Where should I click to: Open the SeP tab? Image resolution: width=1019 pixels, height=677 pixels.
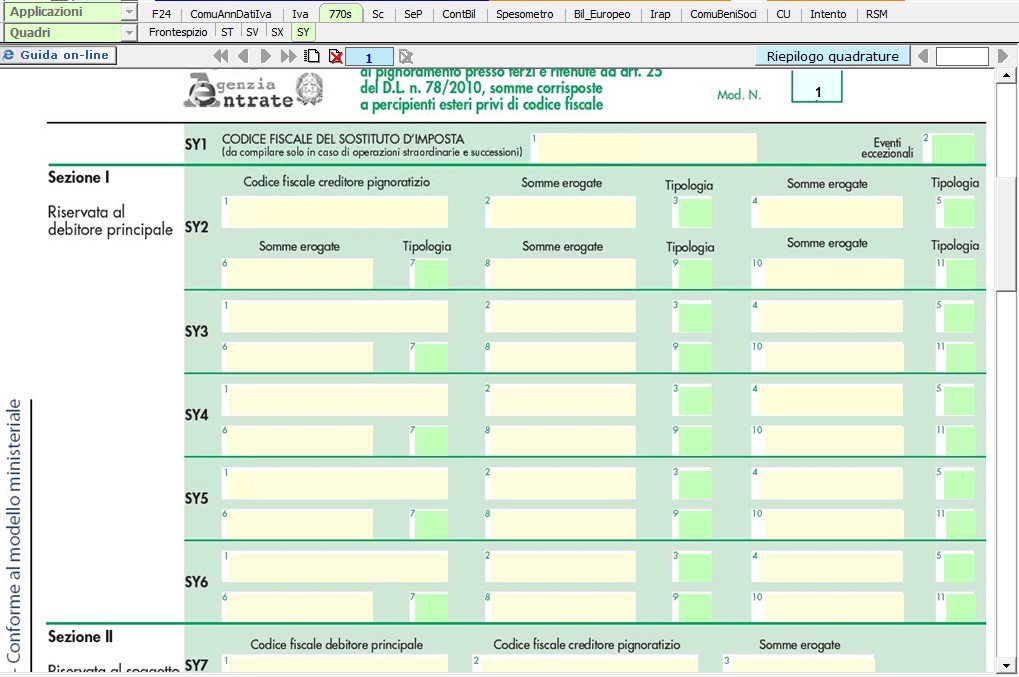413,14
